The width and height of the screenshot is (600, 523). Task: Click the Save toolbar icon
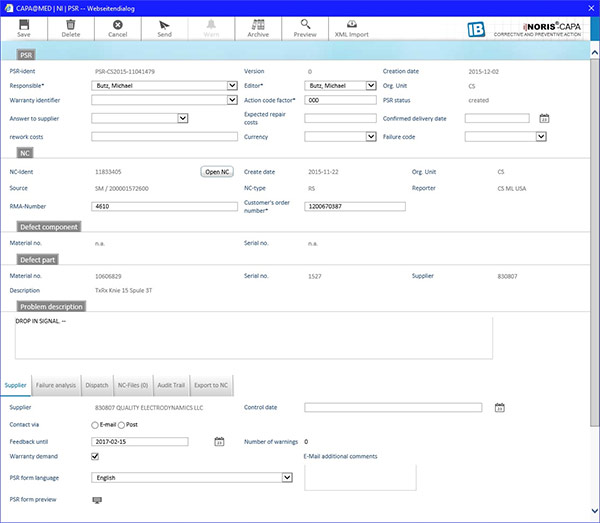(24, 25)
